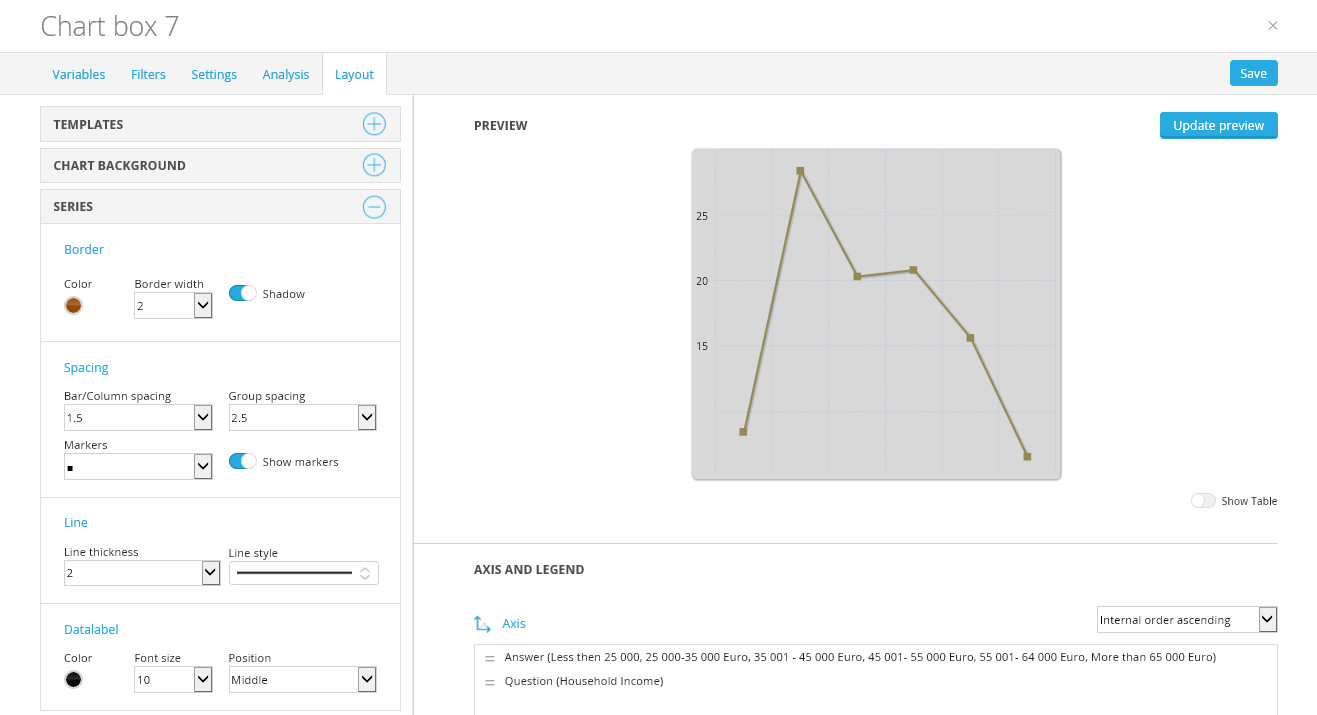The width and height of the screenshot is (1317, 715).
Task: Close the Chart box 7 dialog
Action: click(1273, 26)
